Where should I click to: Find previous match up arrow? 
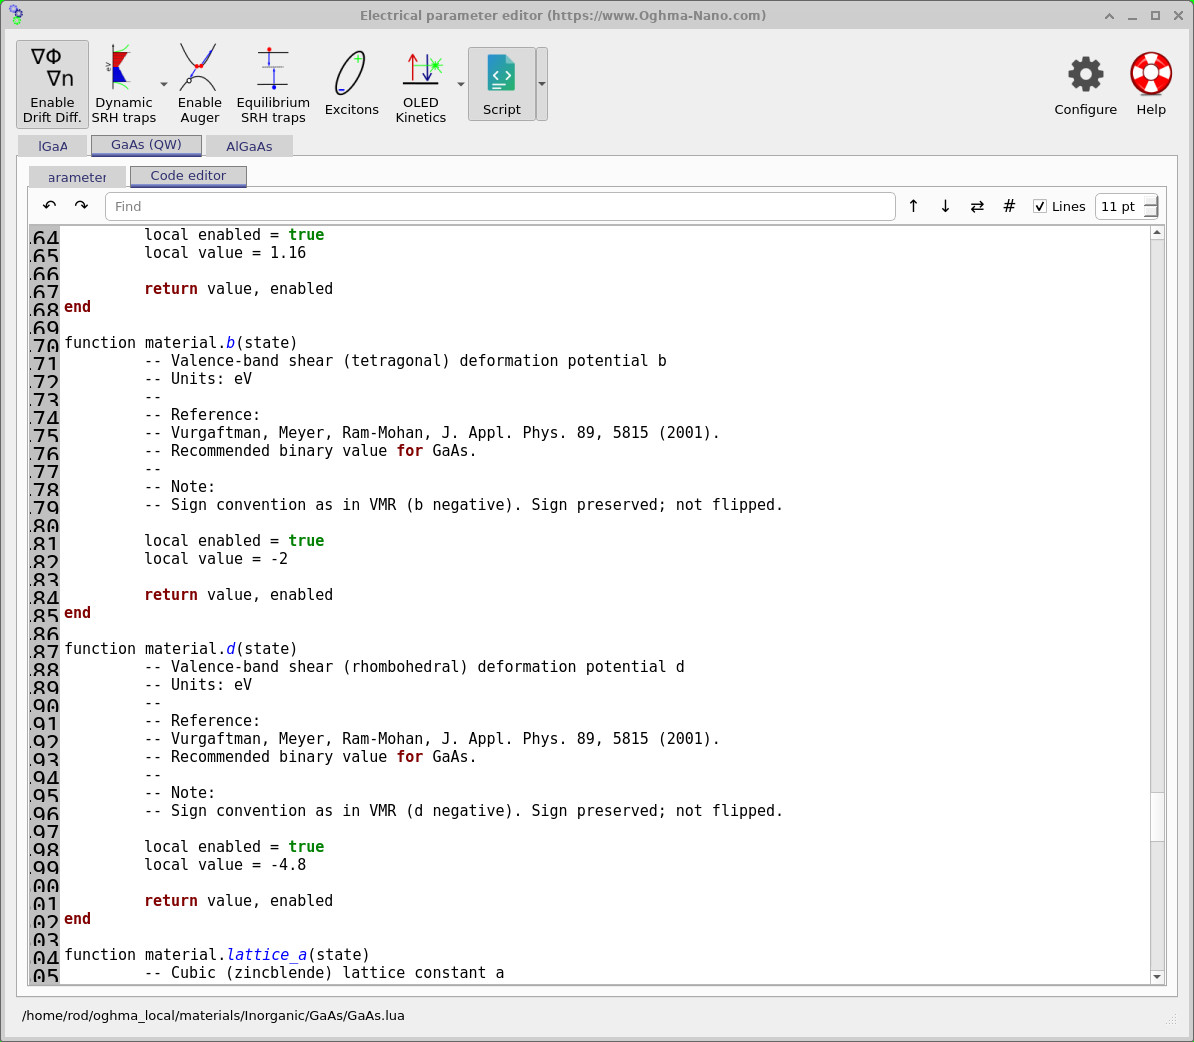[913, 206]
